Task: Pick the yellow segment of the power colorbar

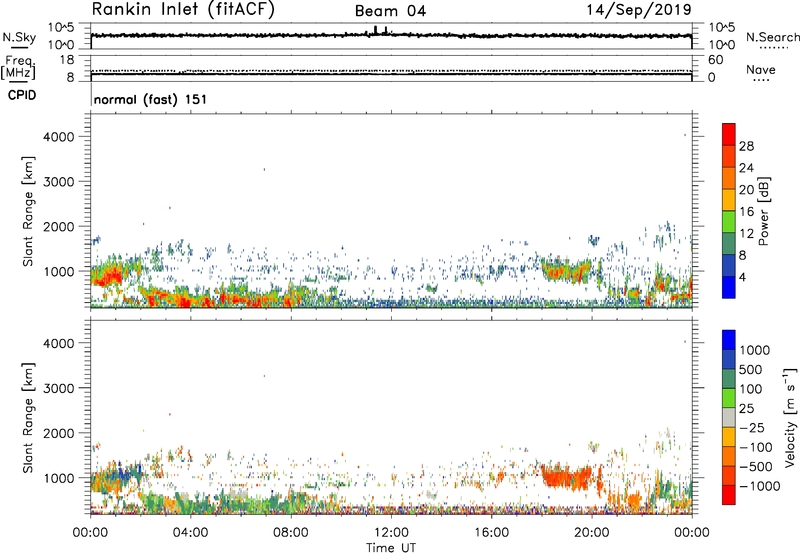Action: 729,199
